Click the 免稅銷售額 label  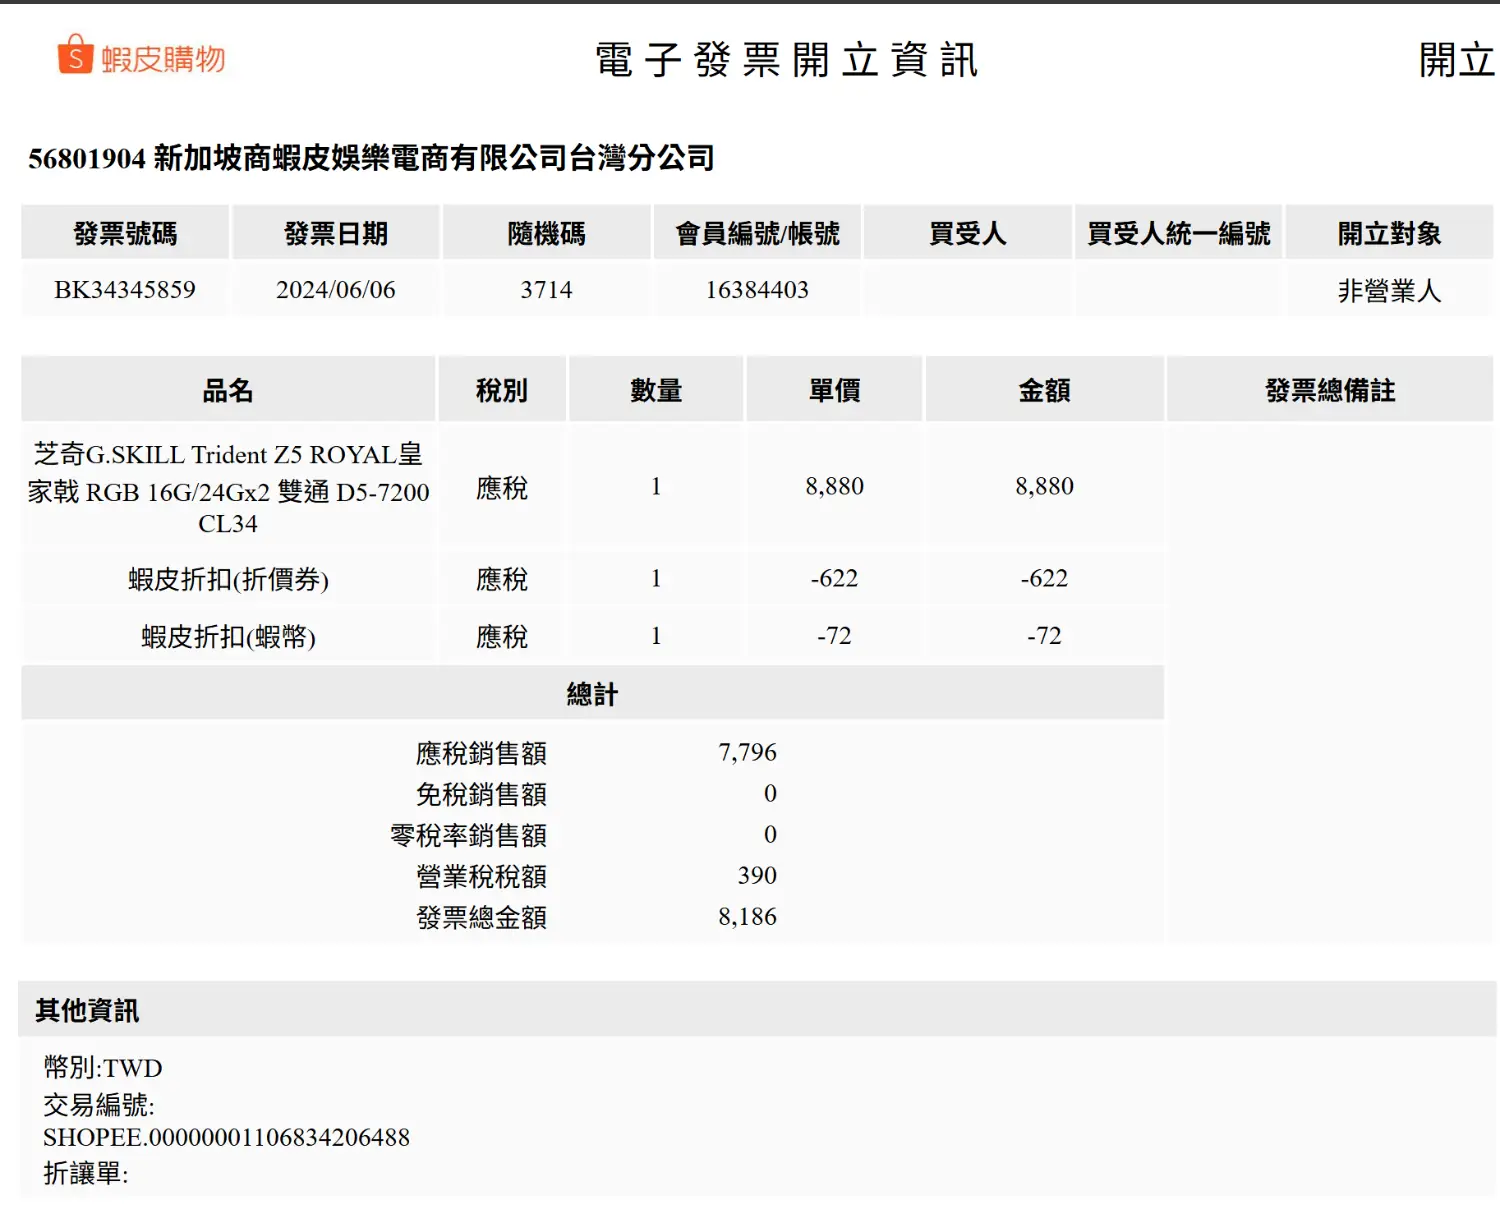pyautogui.click(x=482, y=794)
